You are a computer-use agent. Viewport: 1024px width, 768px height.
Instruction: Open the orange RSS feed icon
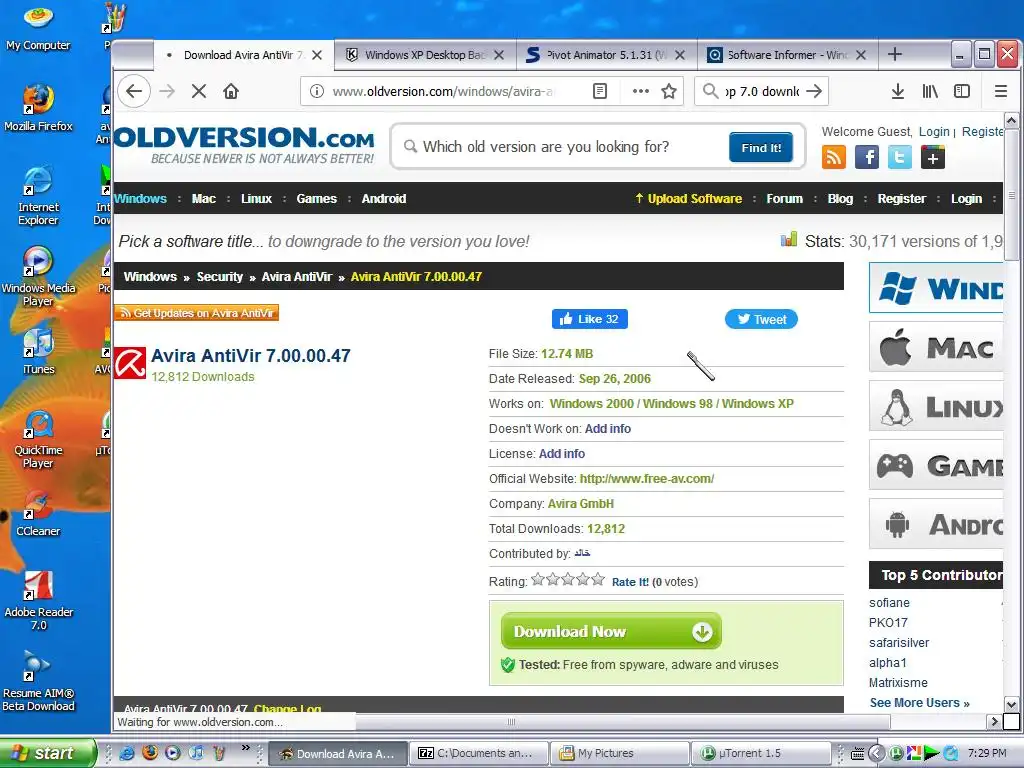pos(834,157)
